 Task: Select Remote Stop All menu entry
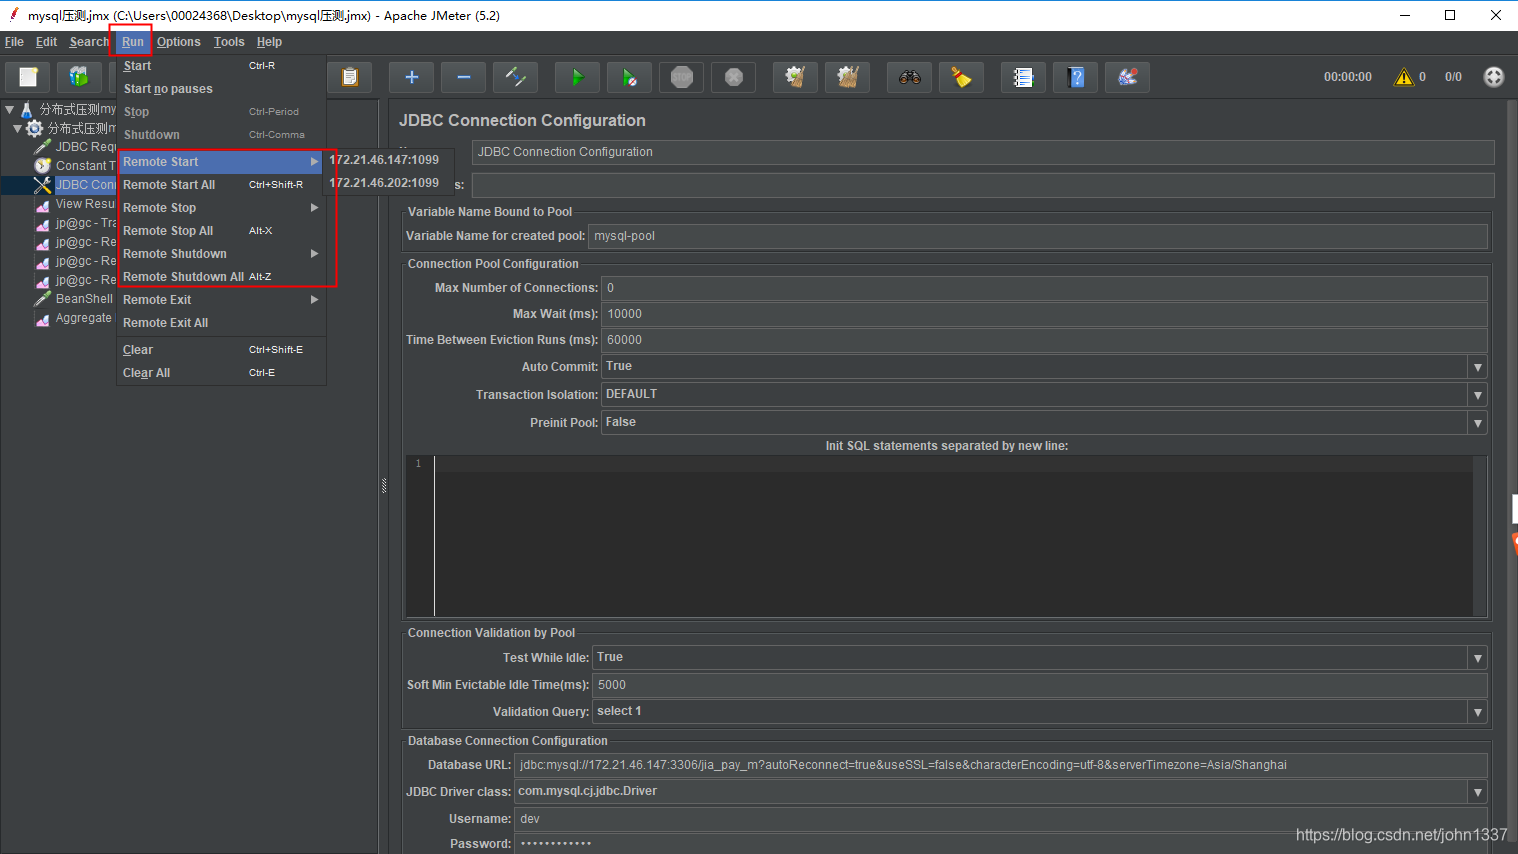221,231
